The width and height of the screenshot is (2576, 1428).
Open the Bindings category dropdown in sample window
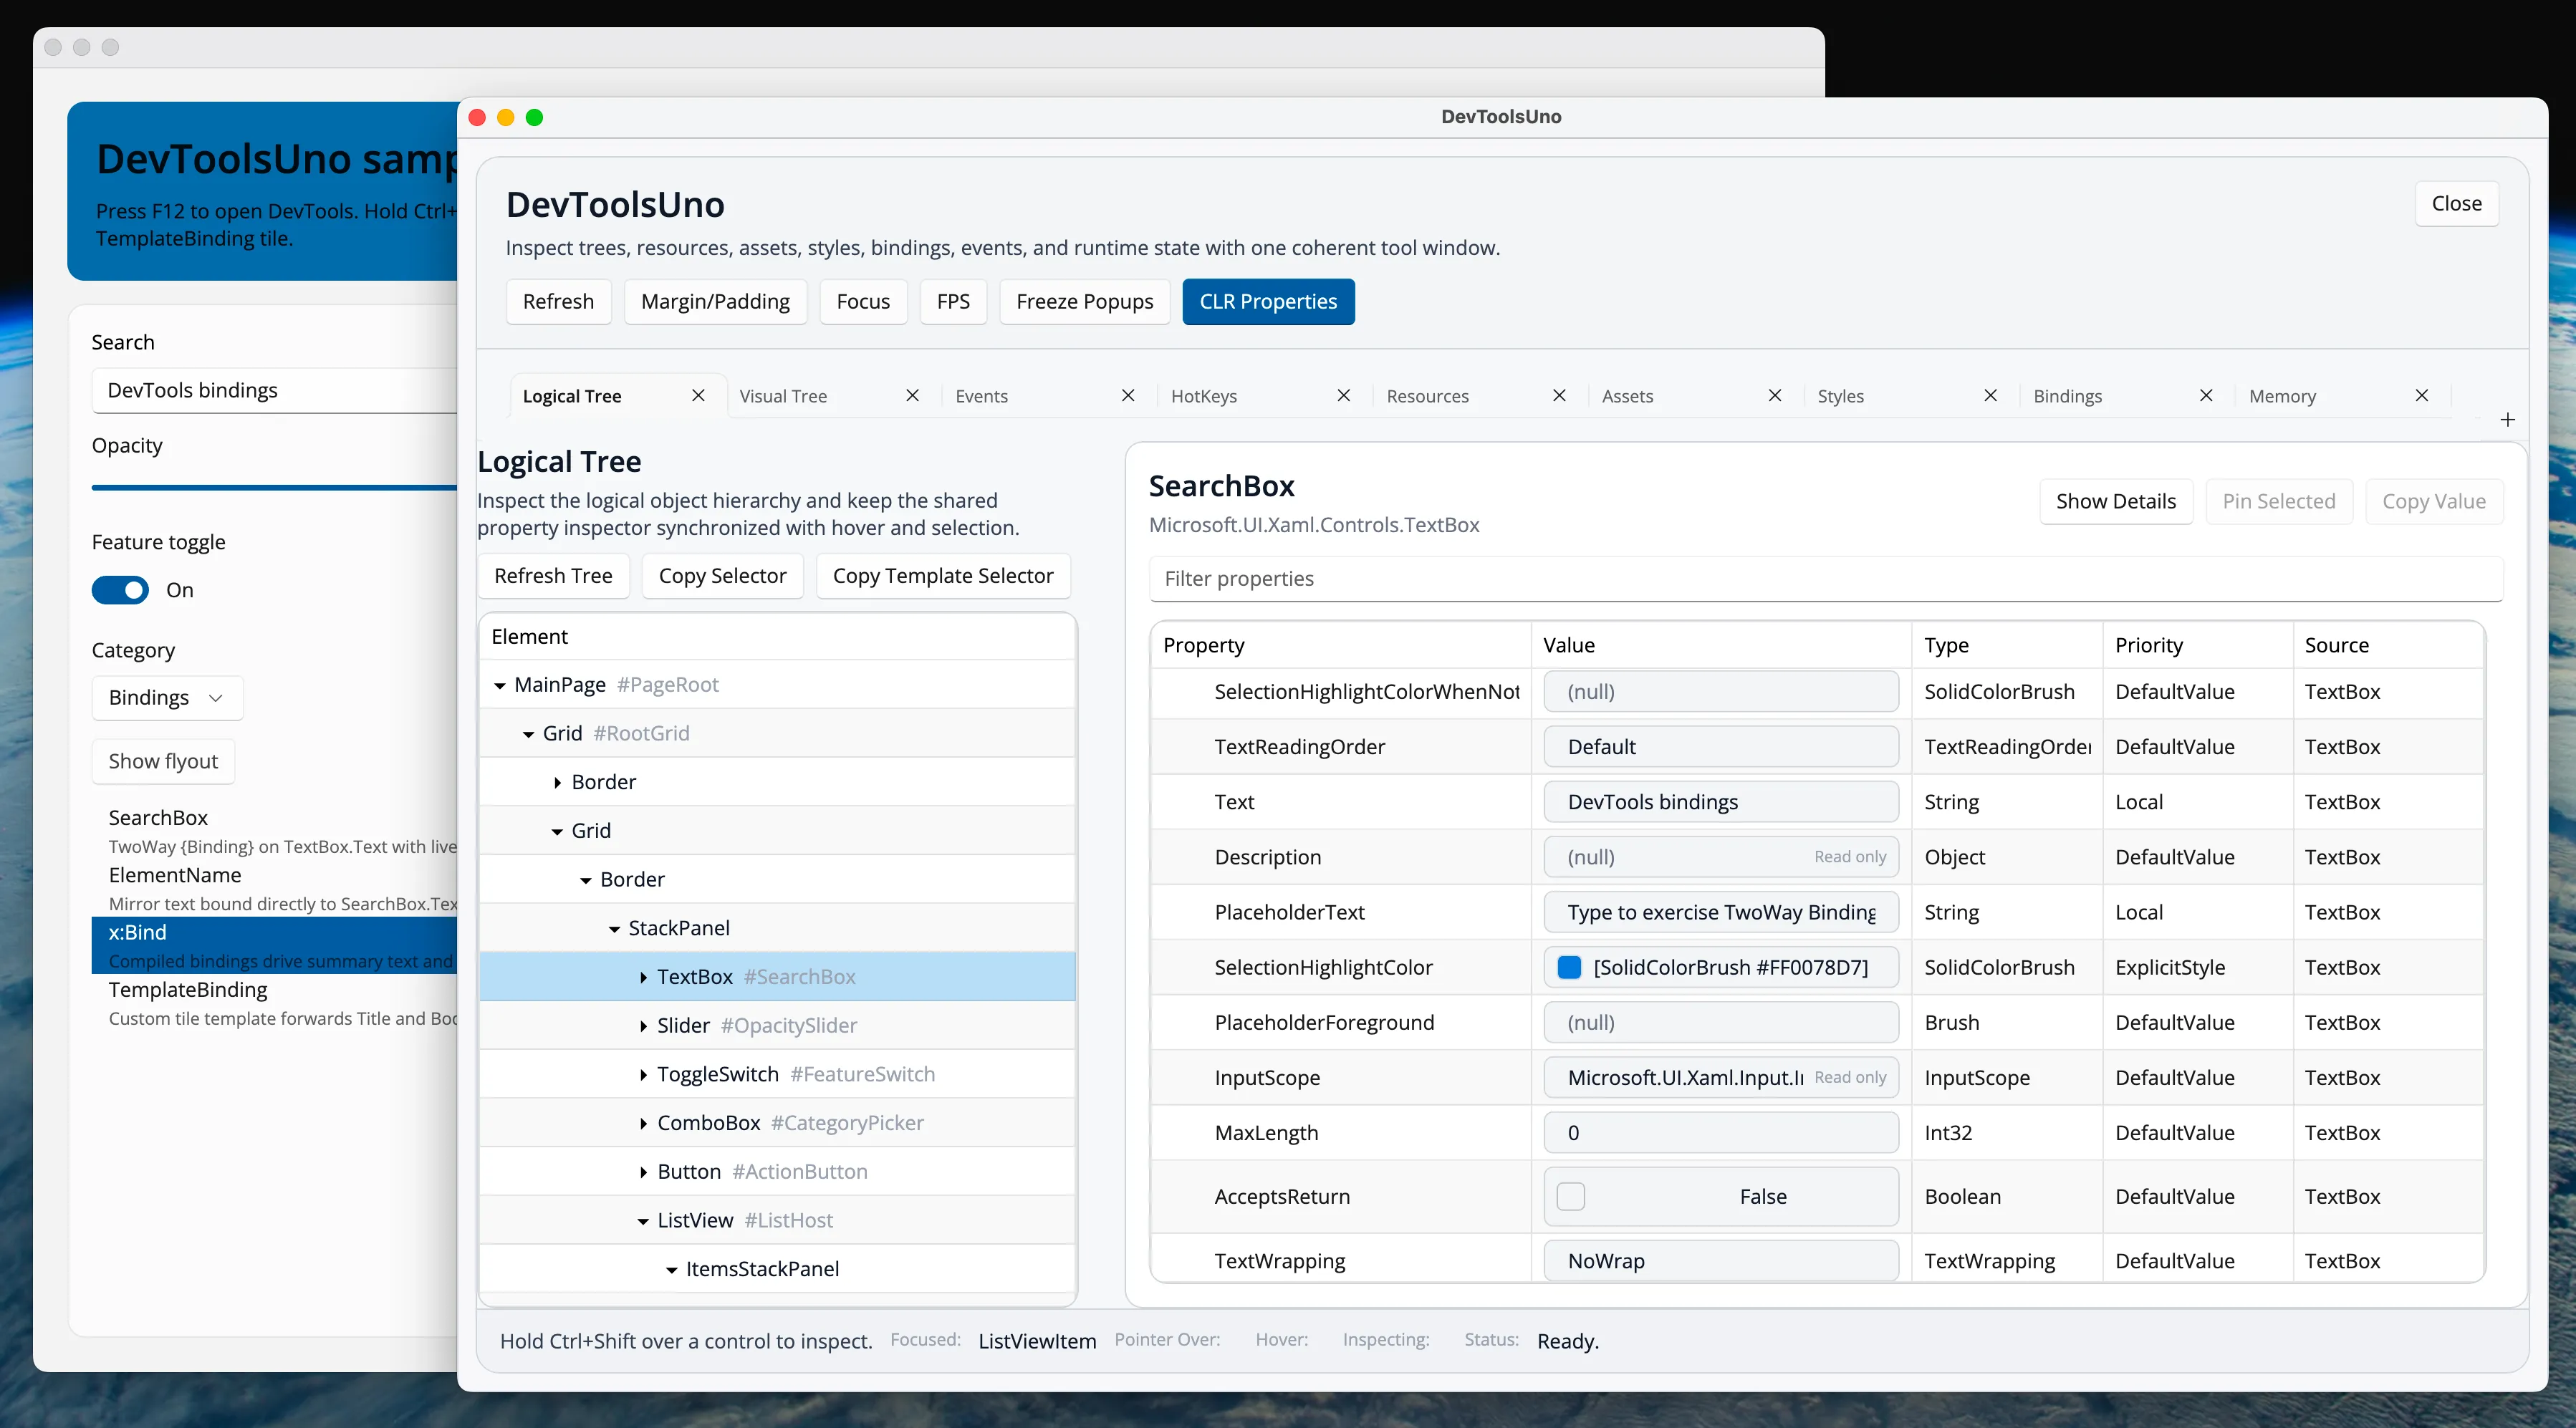click(167, 698)
